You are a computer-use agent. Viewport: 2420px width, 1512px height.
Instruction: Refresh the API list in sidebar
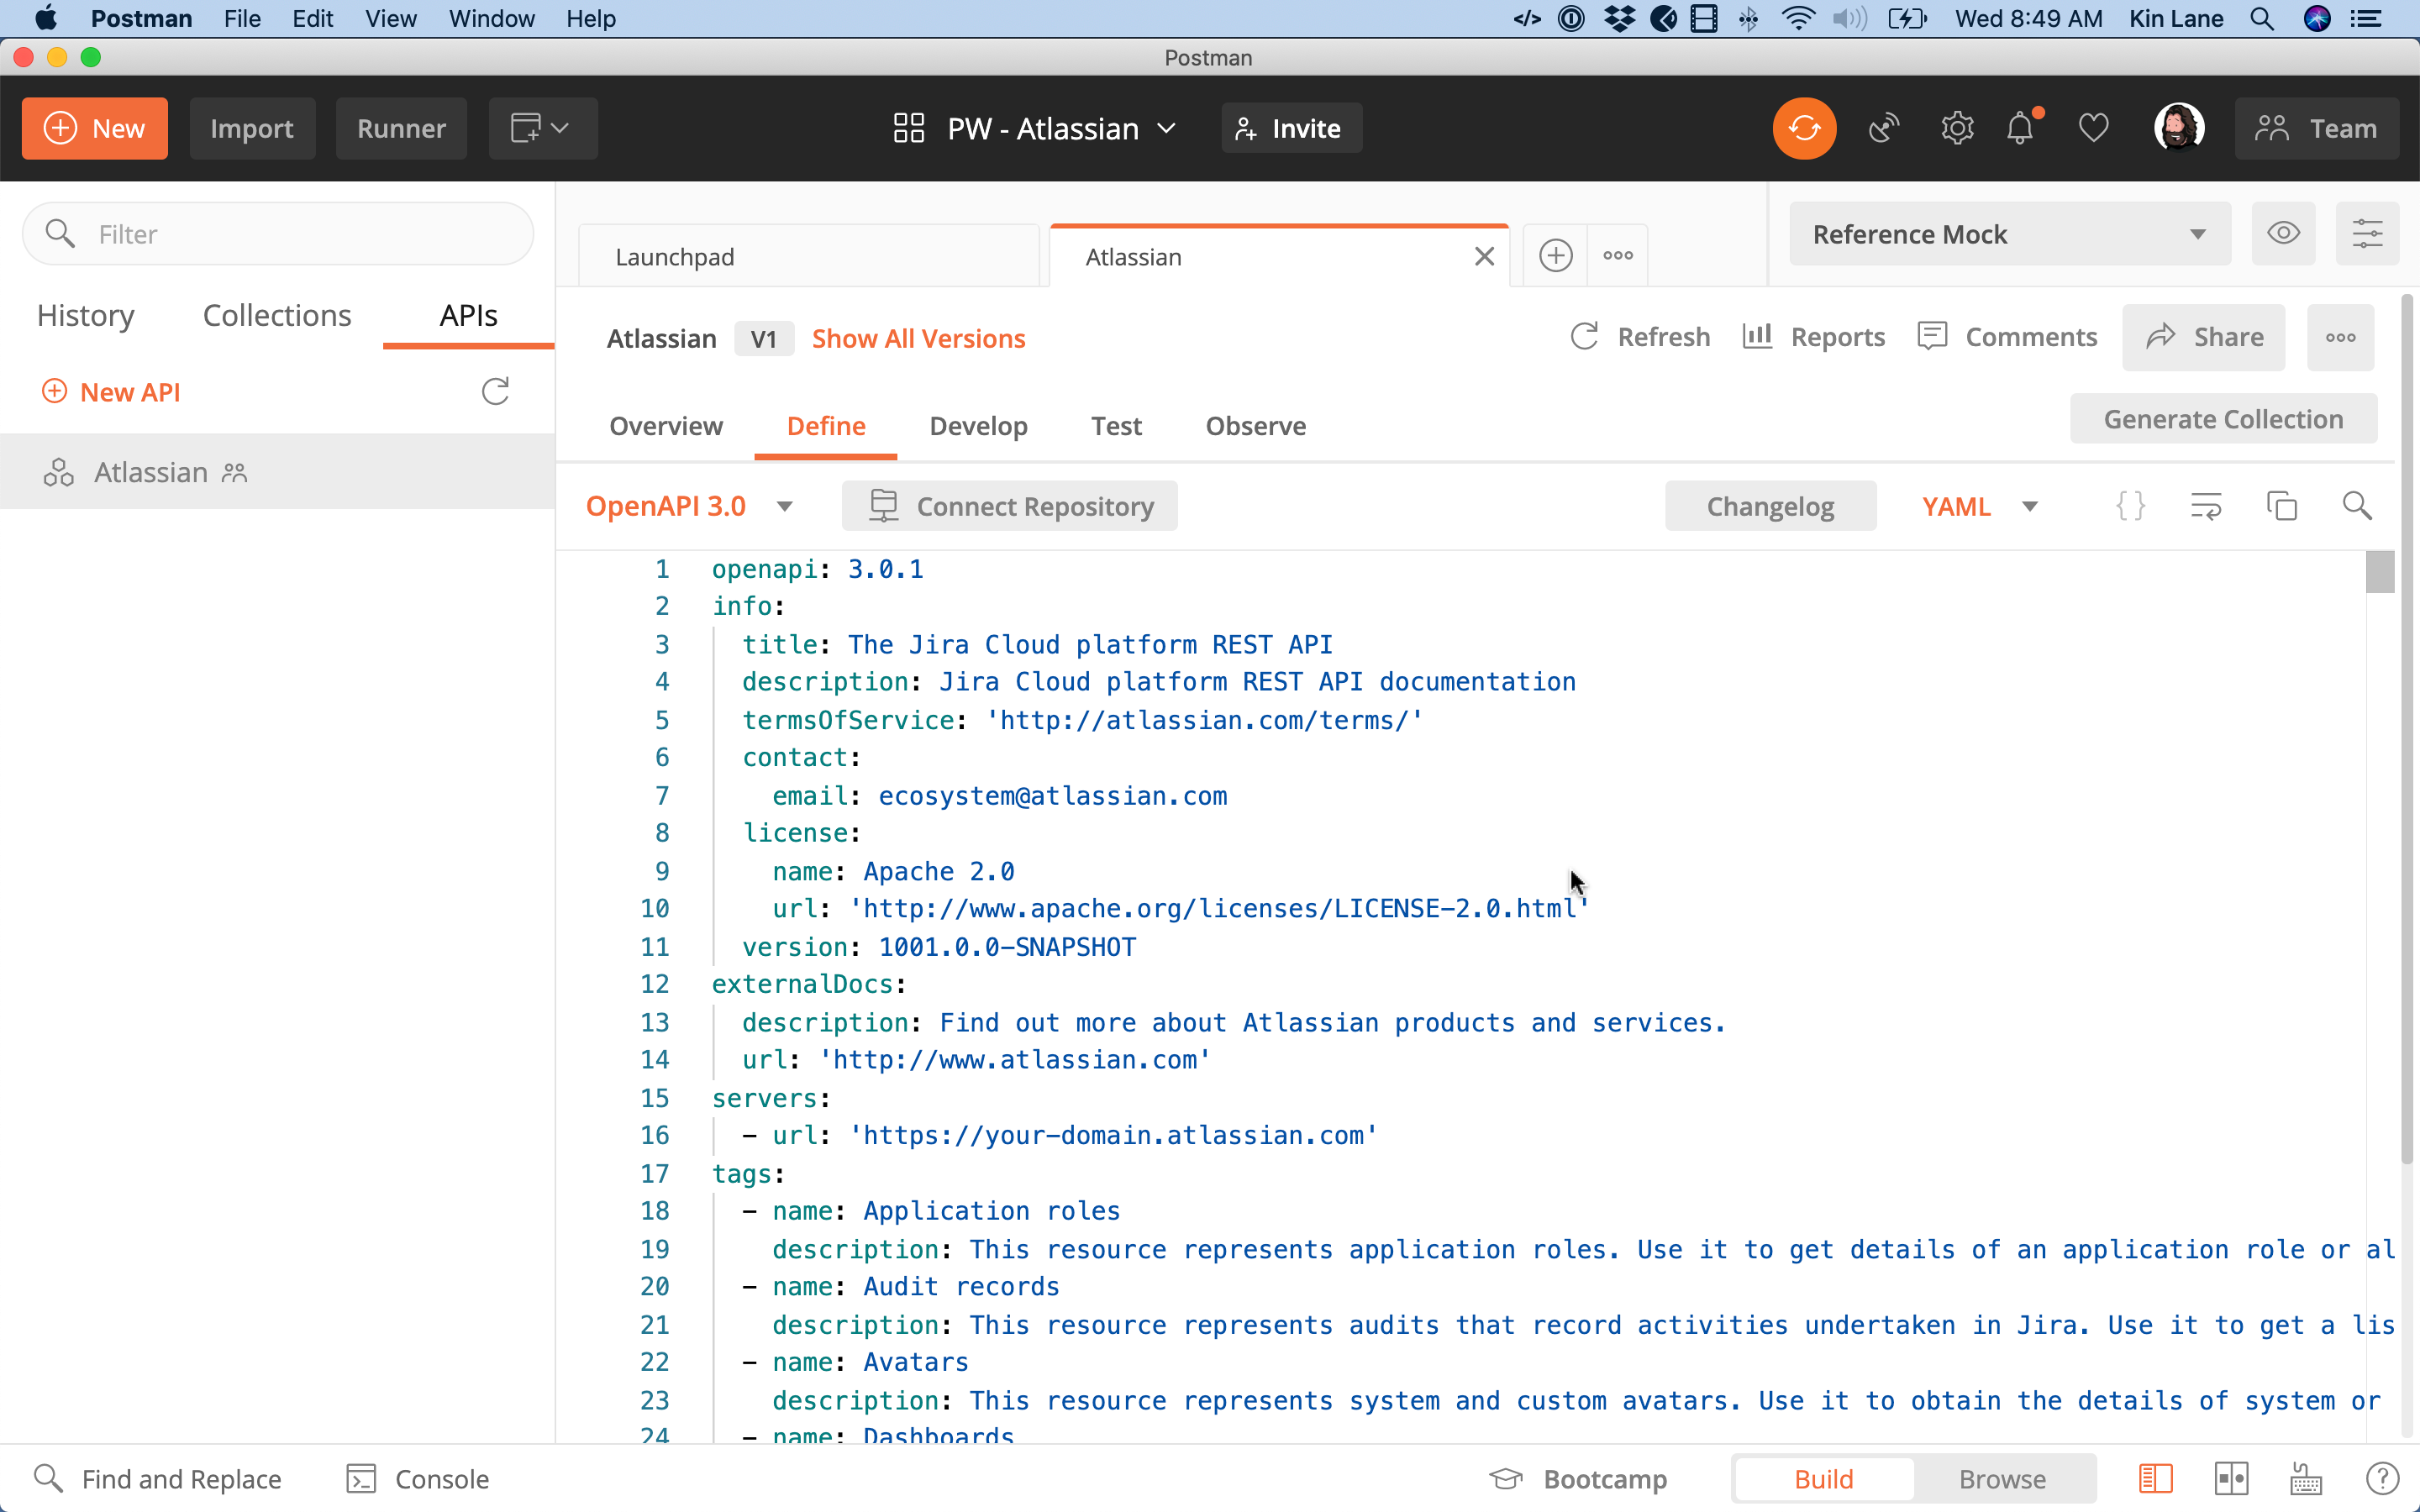(x=495, y=391)
